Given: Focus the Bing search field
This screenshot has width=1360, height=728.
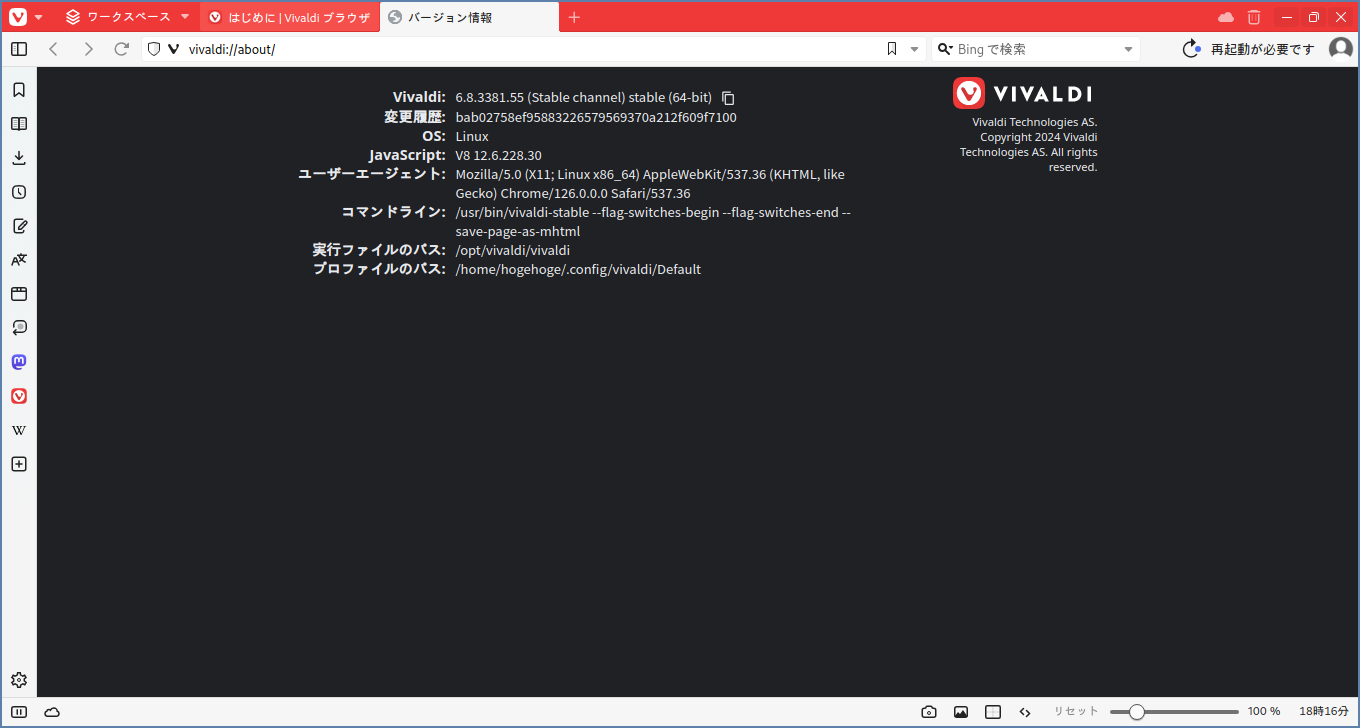Looking at the screenshot, I should (1037, 49).
